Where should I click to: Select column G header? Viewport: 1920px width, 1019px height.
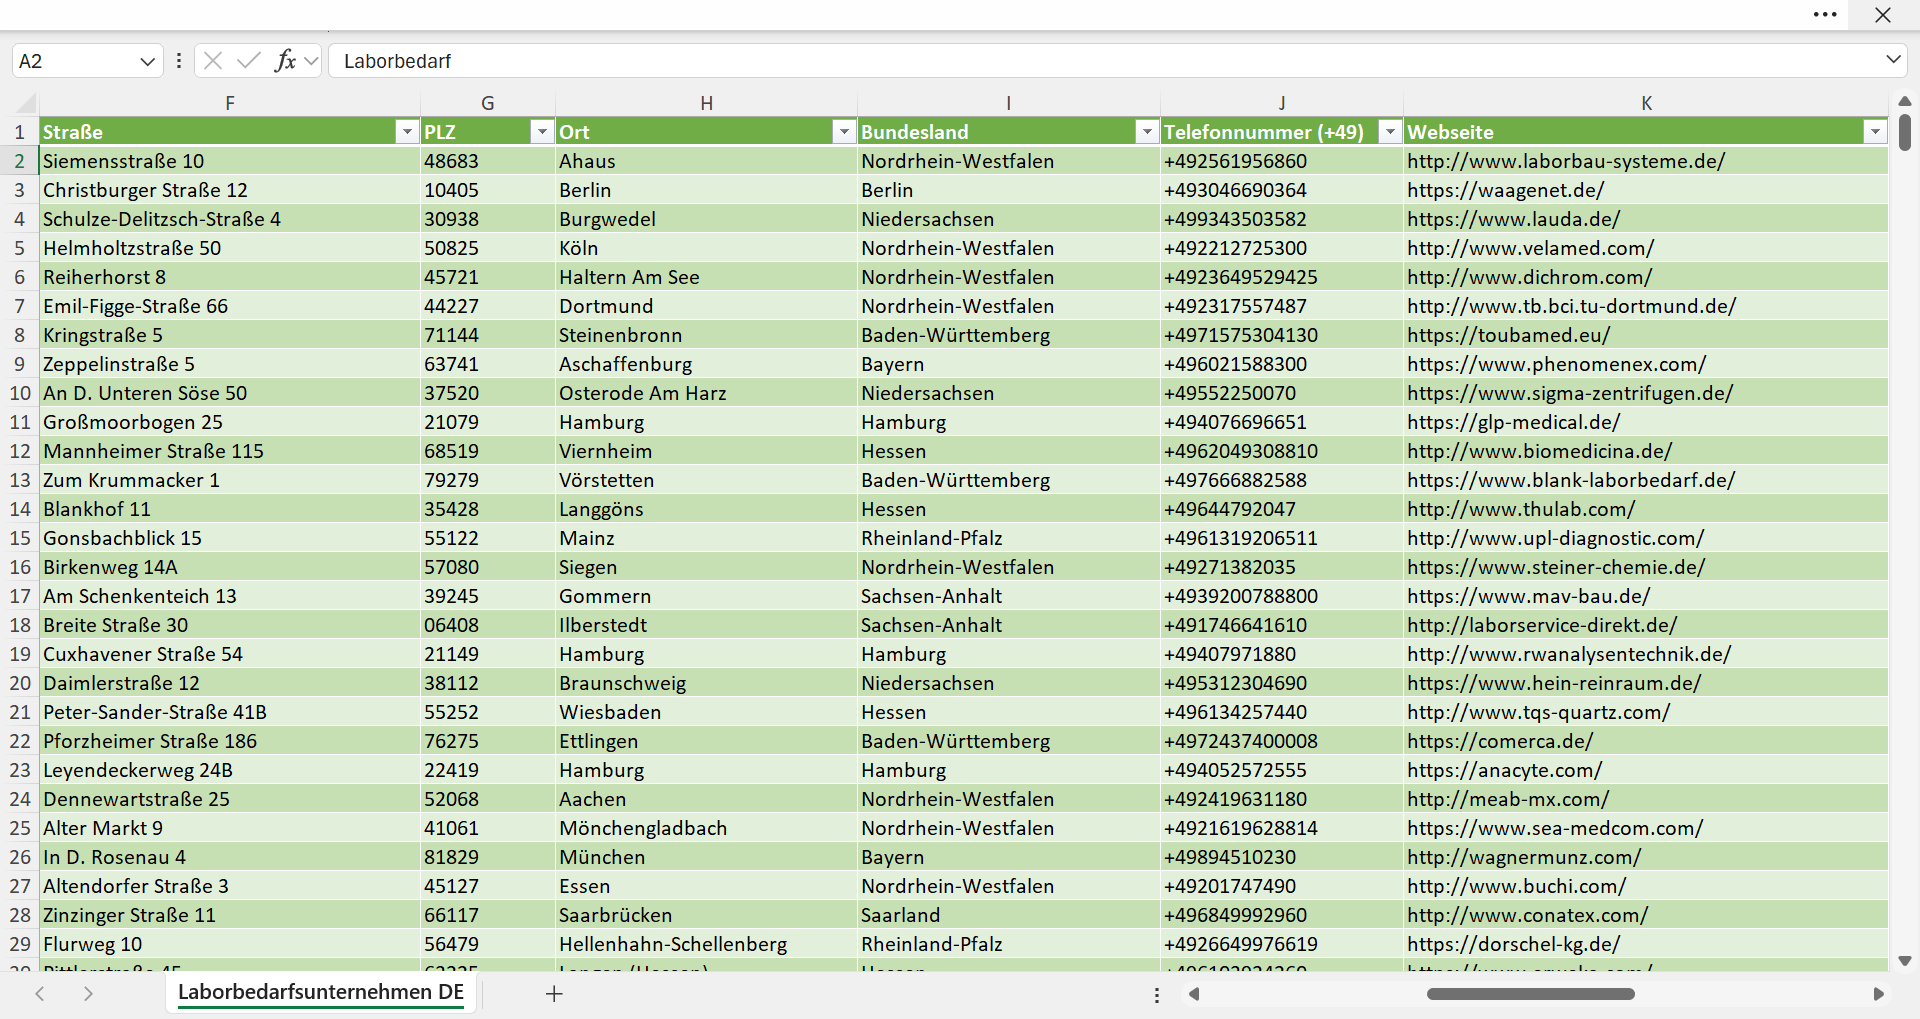(488, 103)
